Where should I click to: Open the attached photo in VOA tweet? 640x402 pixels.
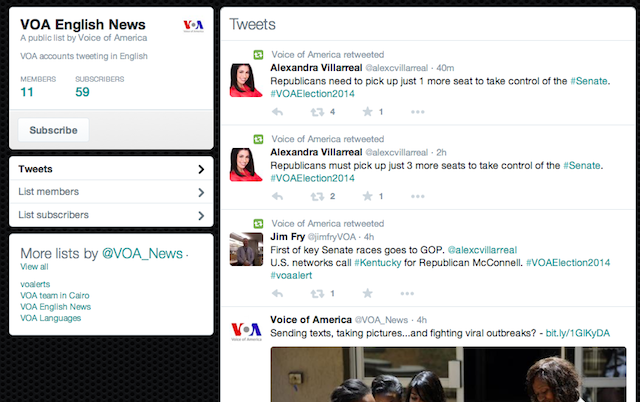pos(448,374)
